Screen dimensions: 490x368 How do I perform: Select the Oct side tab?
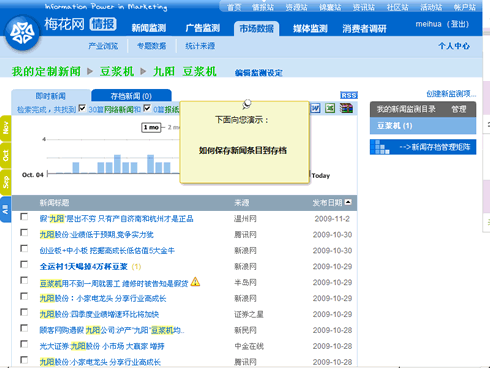tap(6, 156)
